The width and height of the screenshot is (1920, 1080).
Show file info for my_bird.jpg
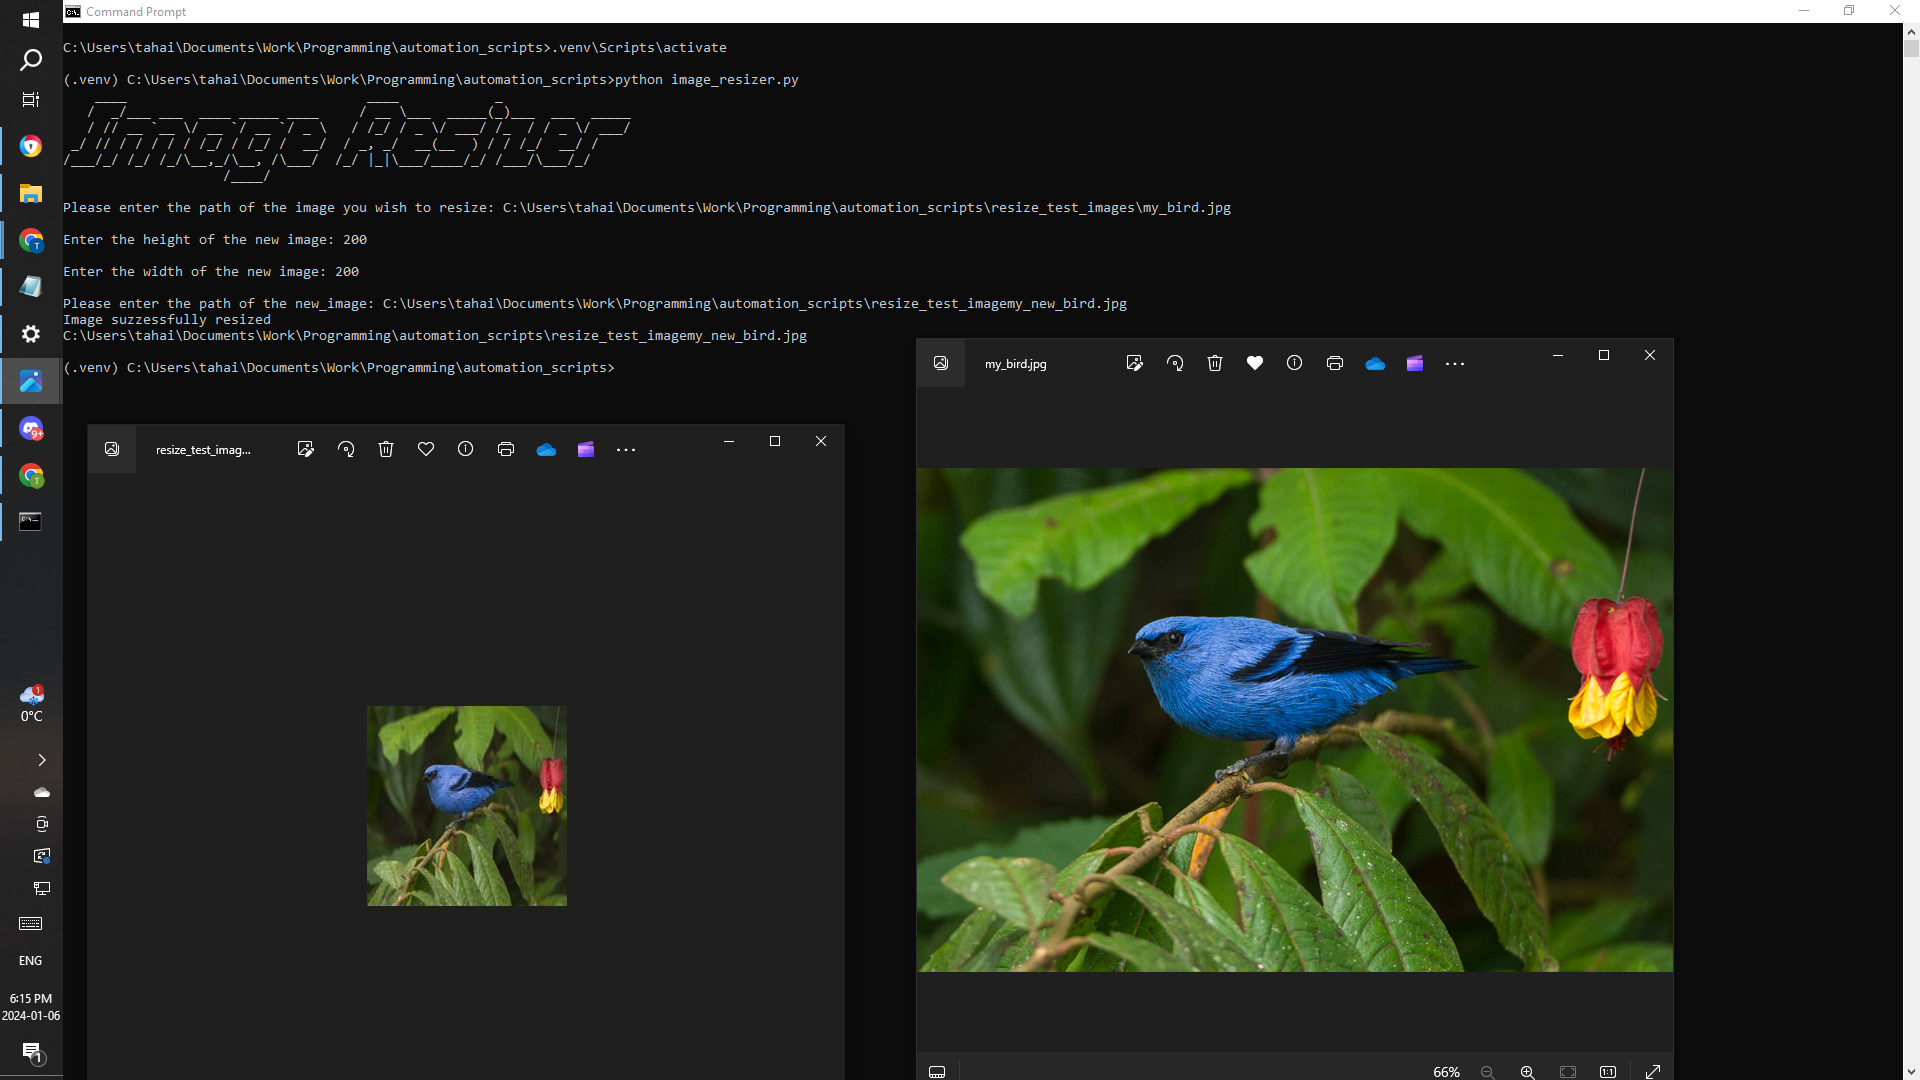coord(1294,364)
